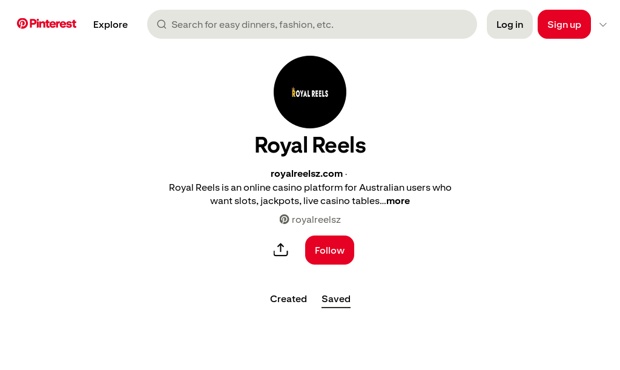Image resolution: width=620 pixels, height=370 pixels.
Task: Follow the Royal Reels profile
Action: (329, 250)
